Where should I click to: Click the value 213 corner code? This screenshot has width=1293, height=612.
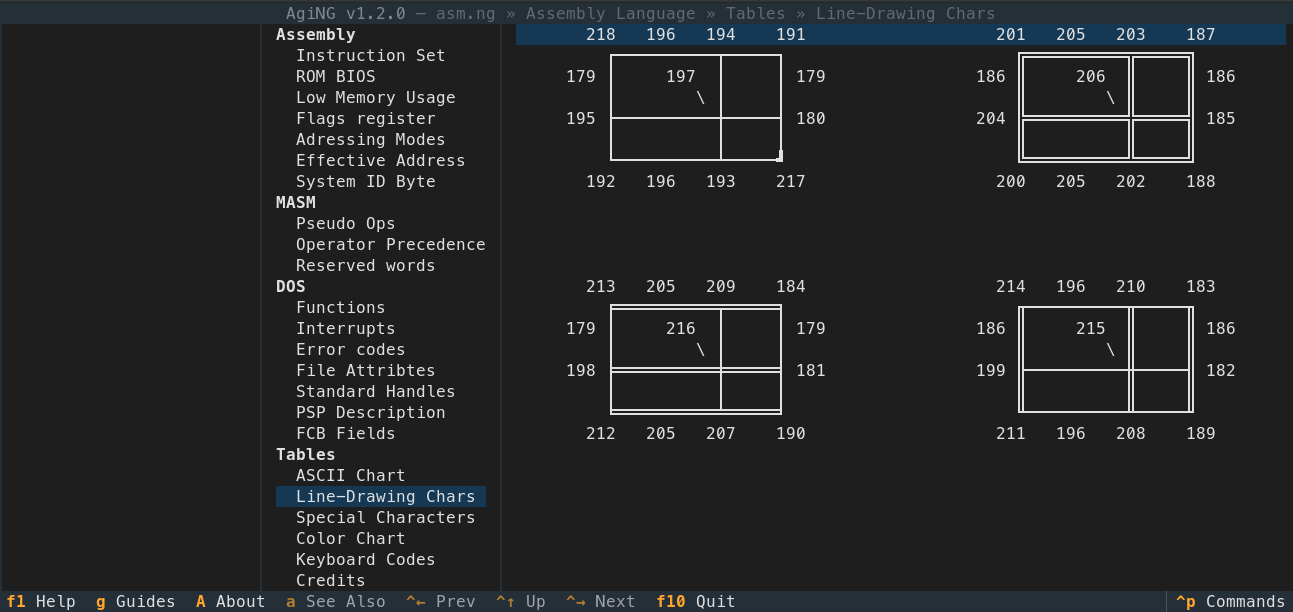click(x=601, y=287)
